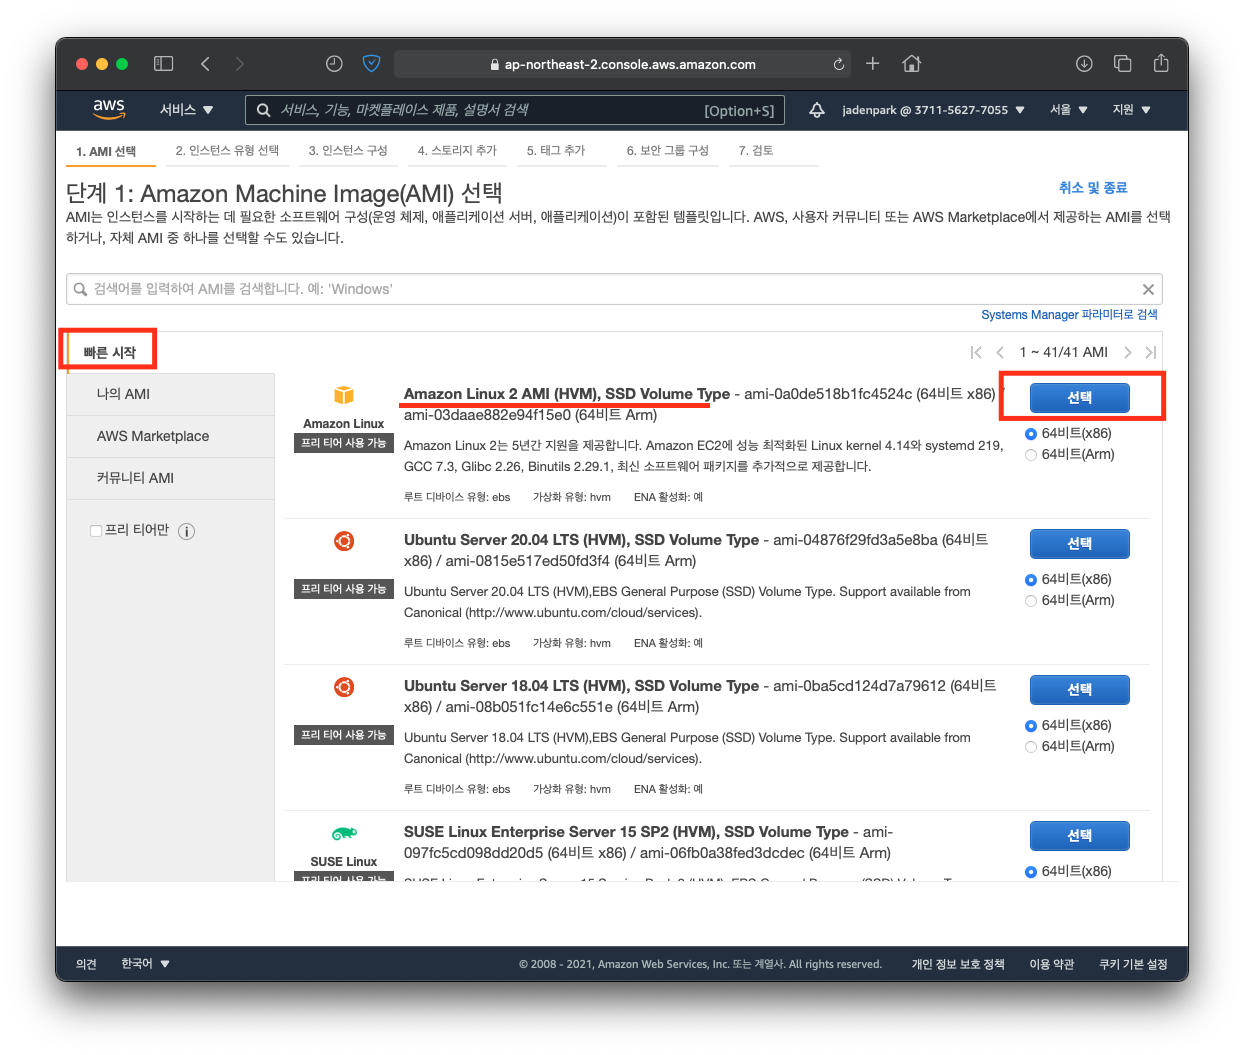The image size is (1244, 1055).
Task: Open the privacy shield icon
Action: [371, 64]
